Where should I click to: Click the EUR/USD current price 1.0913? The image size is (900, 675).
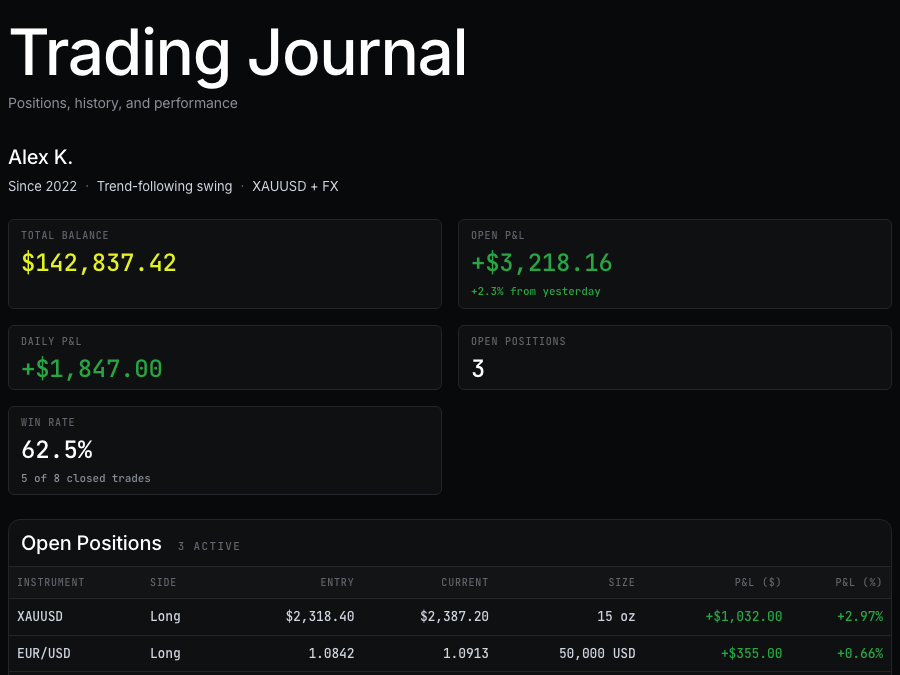(x=465, y=654)
